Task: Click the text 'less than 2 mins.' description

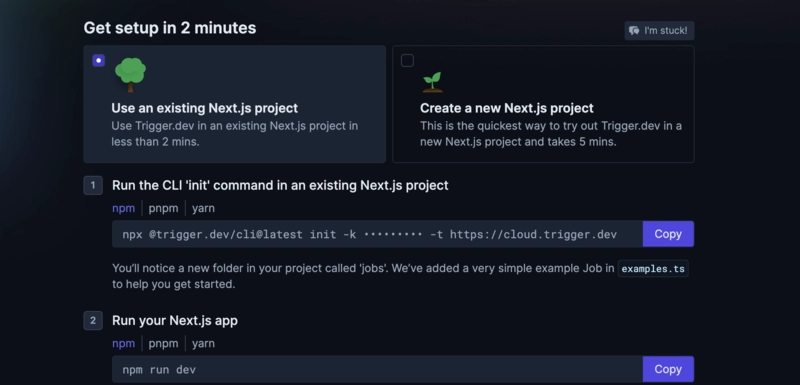Action: [x=155, y=142]
